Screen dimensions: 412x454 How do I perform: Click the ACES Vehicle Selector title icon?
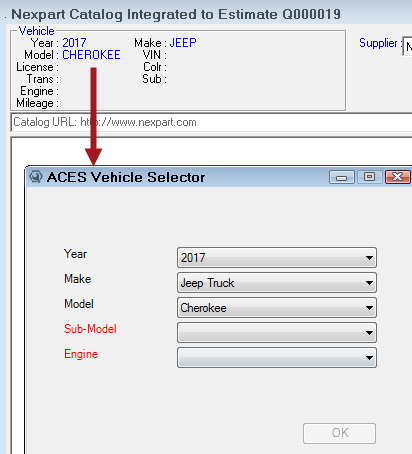pos(36,177)
